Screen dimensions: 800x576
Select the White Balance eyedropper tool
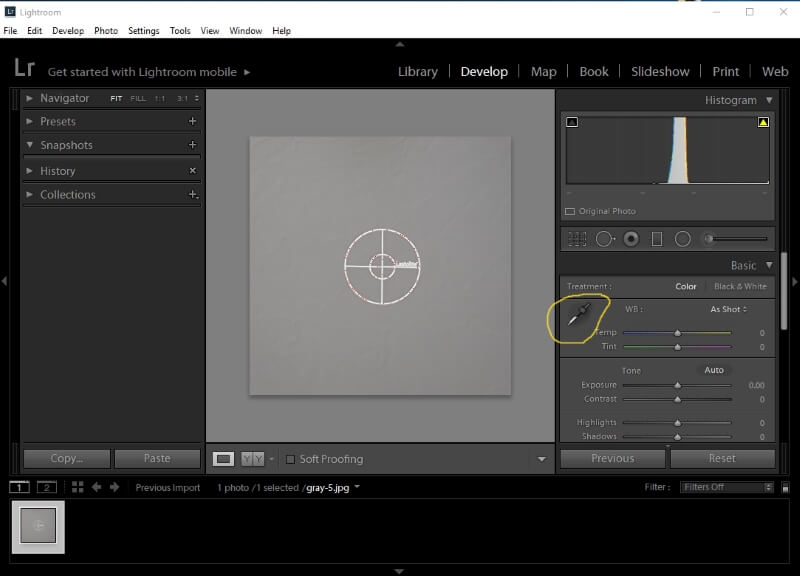(579, 314)
